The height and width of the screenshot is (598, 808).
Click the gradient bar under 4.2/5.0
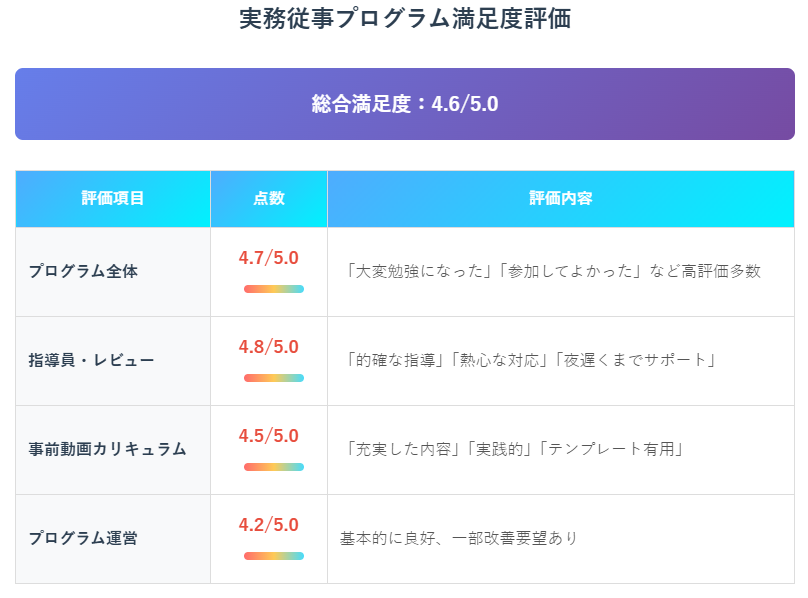tap(274, 556)
